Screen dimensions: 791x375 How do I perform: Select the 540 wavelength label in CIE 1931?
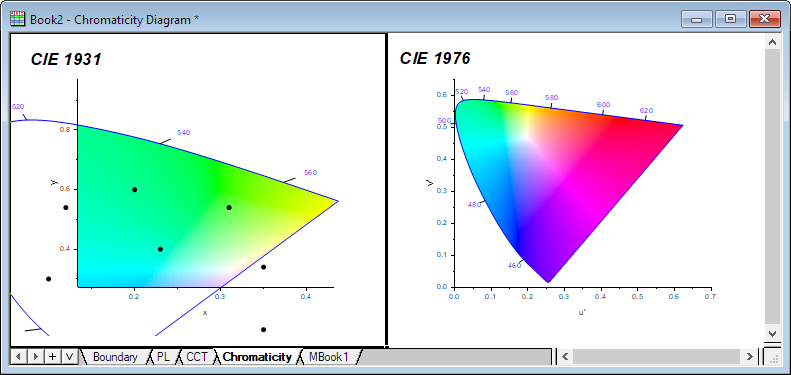(184, 133)
